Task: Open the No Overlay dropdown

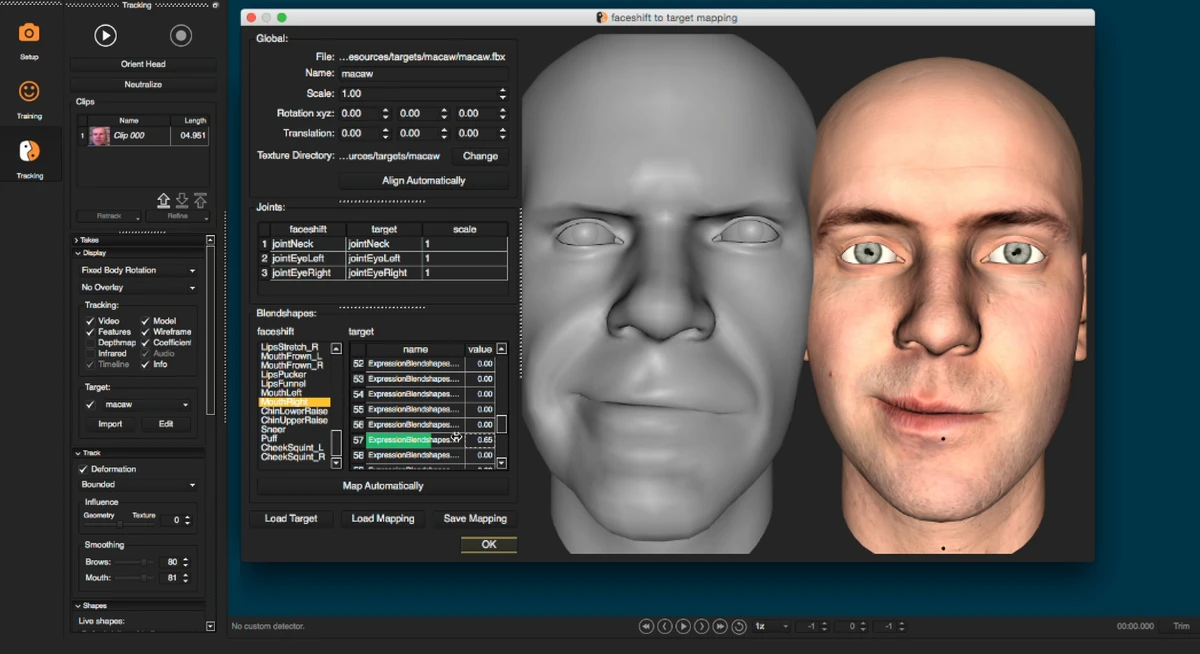Action: pos(138,288)
